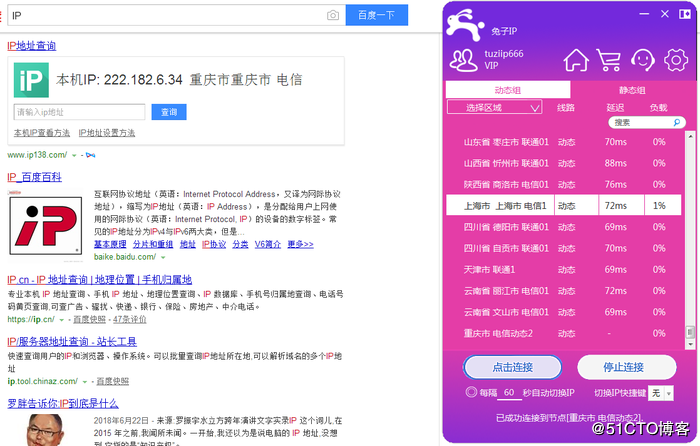Image resolution: width=700 pixels, height=446 pixels.
Task: Open the IP_百度百科 result link
Action: [34, 177]
